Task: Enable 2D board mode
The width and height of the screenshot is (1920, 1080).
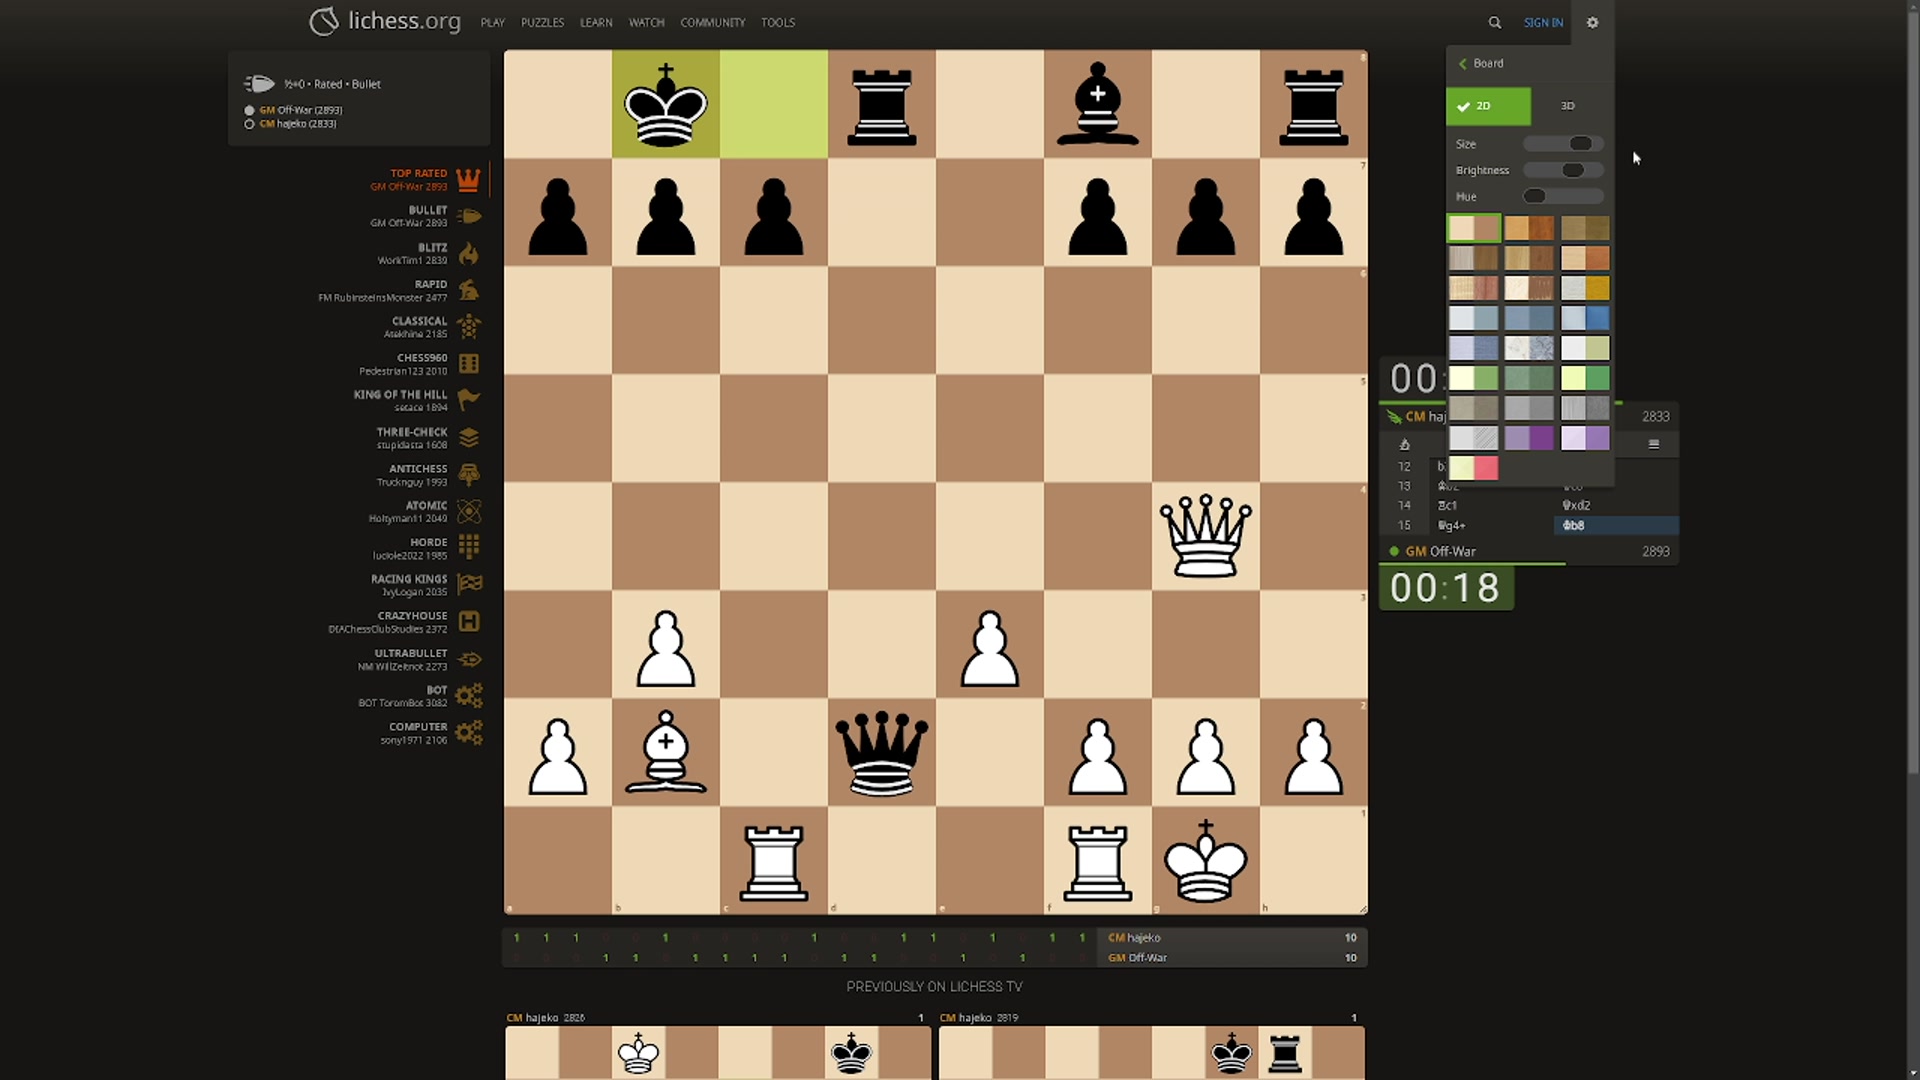Action: coord(1488,106)
